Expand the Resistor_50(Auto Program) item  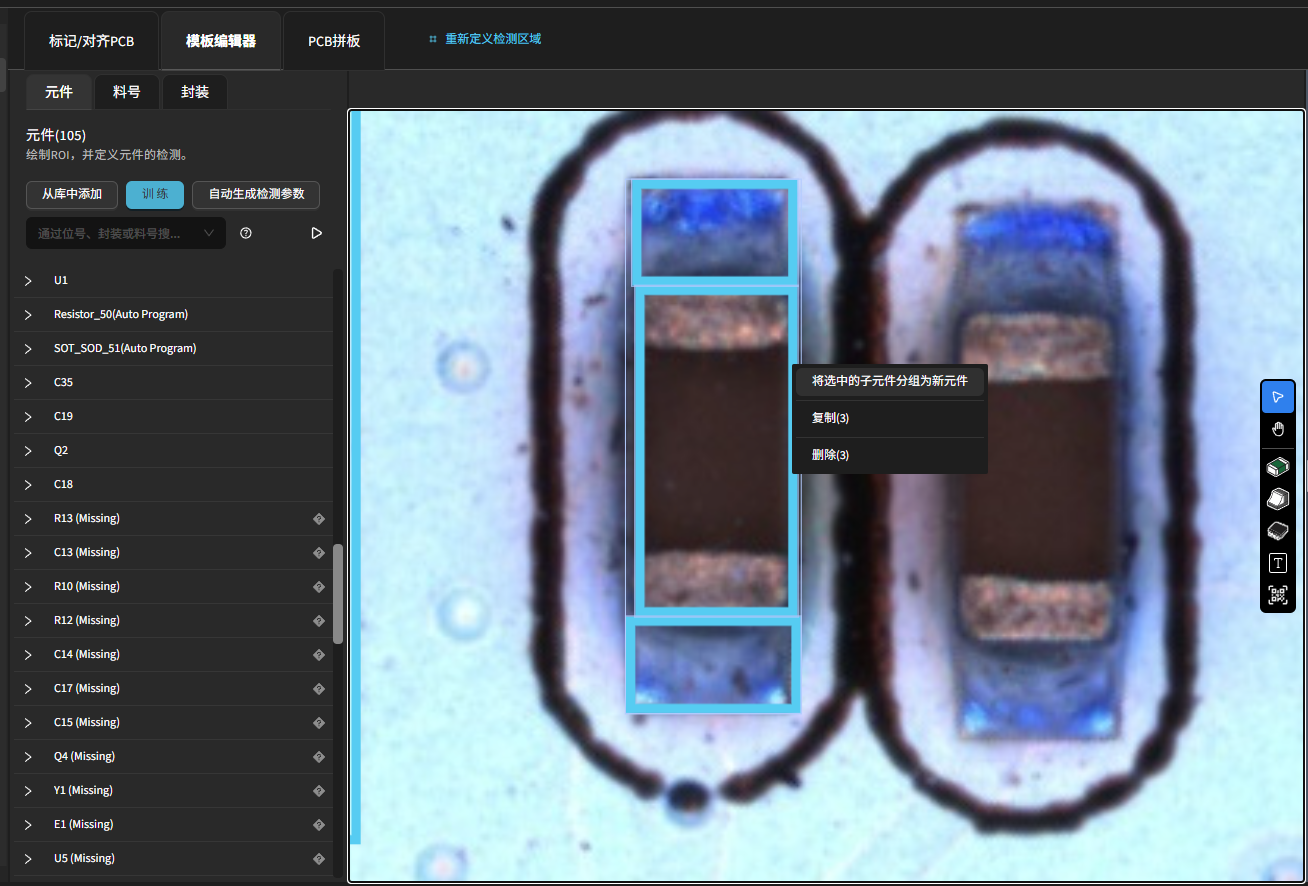(x=28, y=315)
